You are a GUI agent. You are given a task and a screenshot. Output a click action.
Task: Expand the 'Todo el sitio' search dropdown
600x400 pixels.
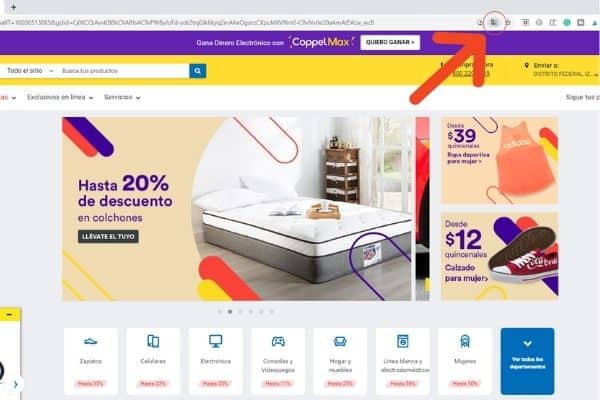pos(30,71)
